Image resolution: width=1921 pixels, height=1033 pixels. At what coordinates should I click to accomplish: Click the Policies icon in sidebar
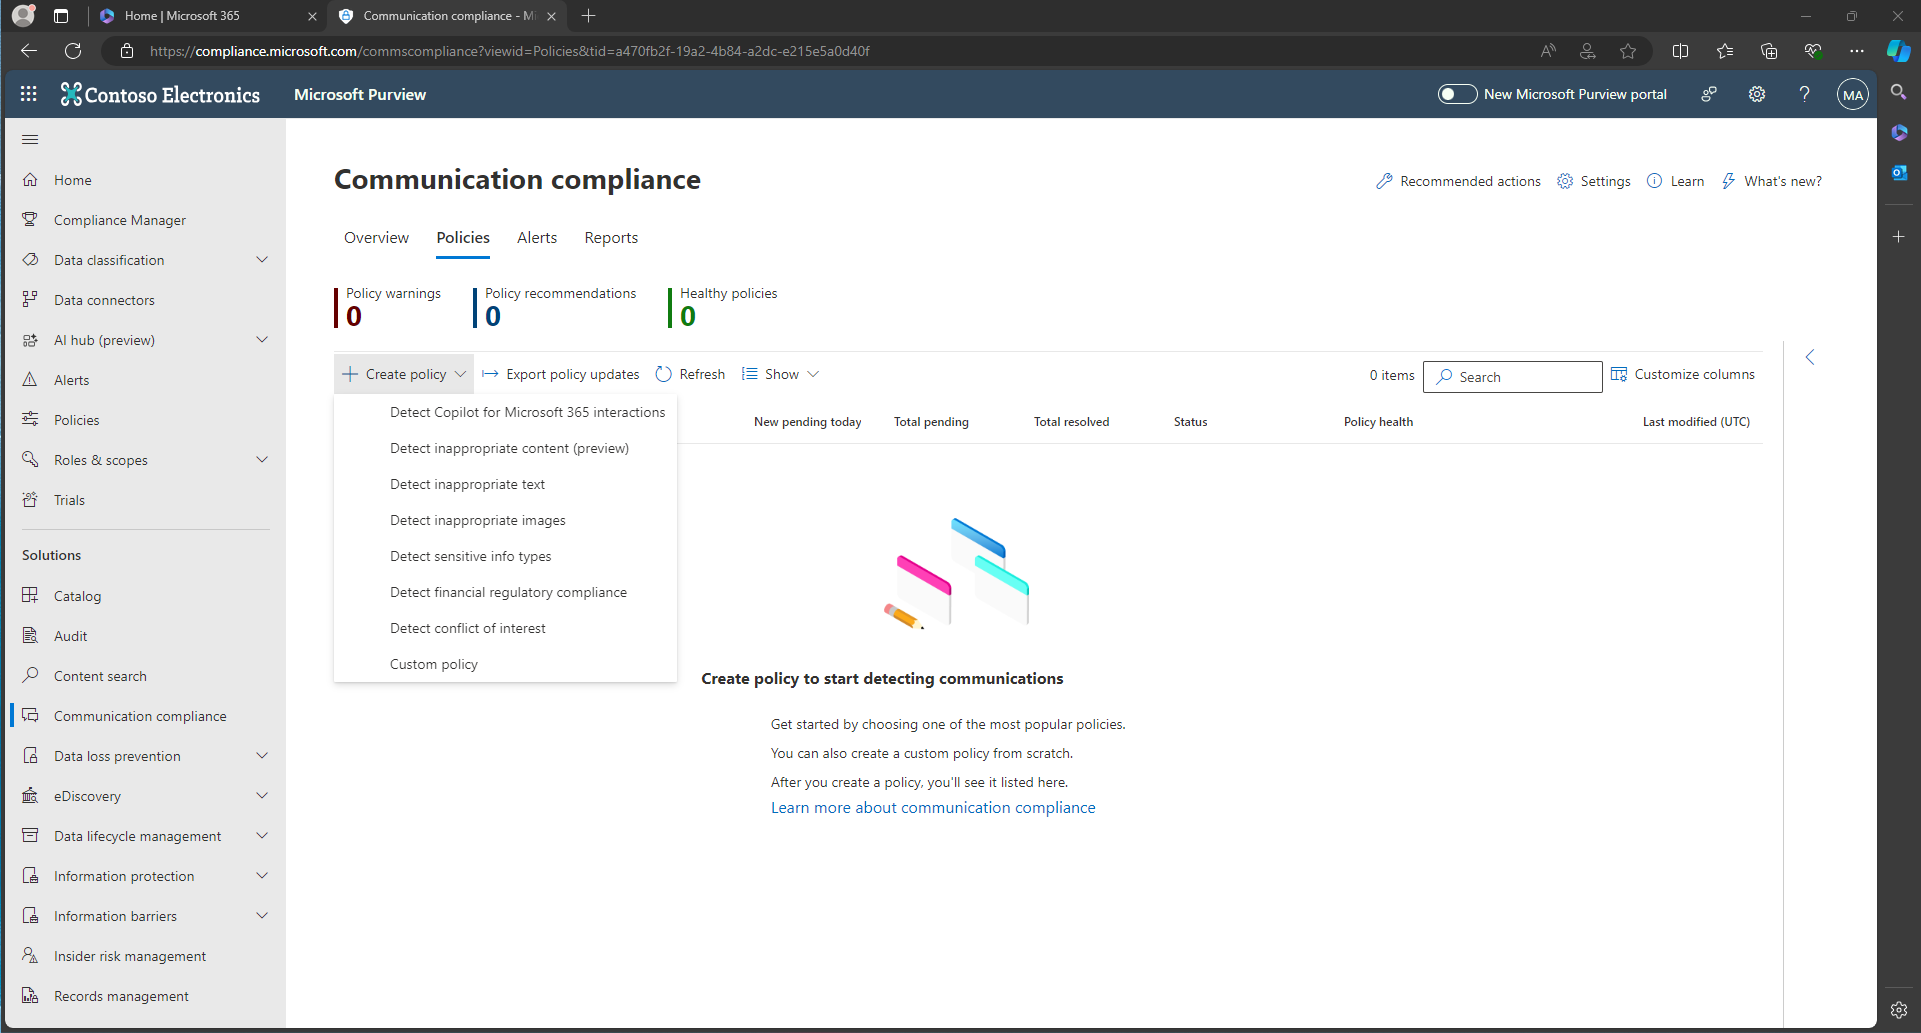[x=30, y=420]
